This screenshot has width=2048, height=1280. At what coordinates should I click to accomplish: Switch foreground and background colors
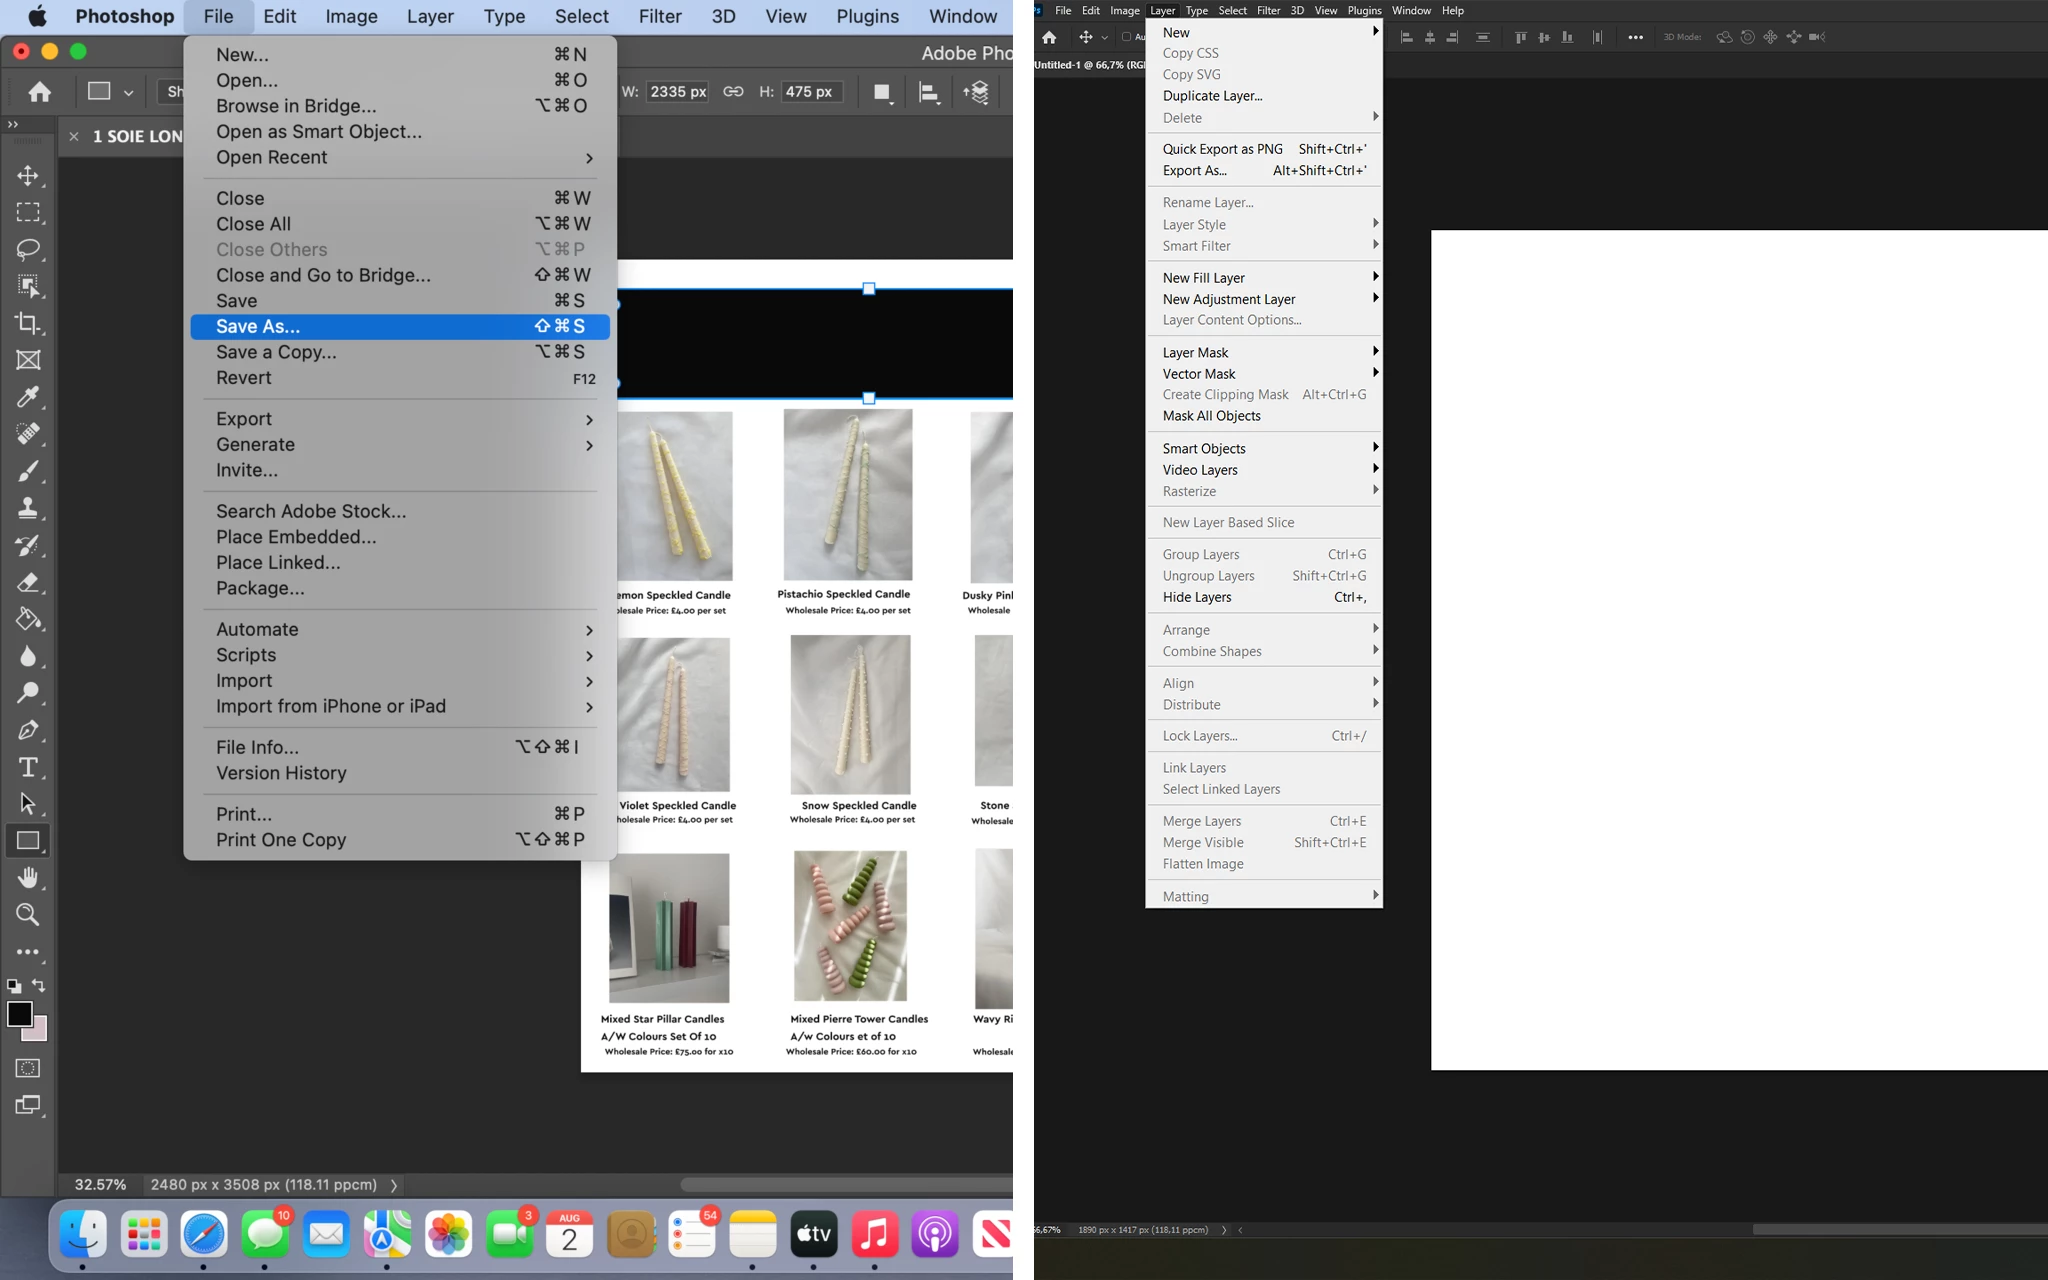(x=39, y=985)
